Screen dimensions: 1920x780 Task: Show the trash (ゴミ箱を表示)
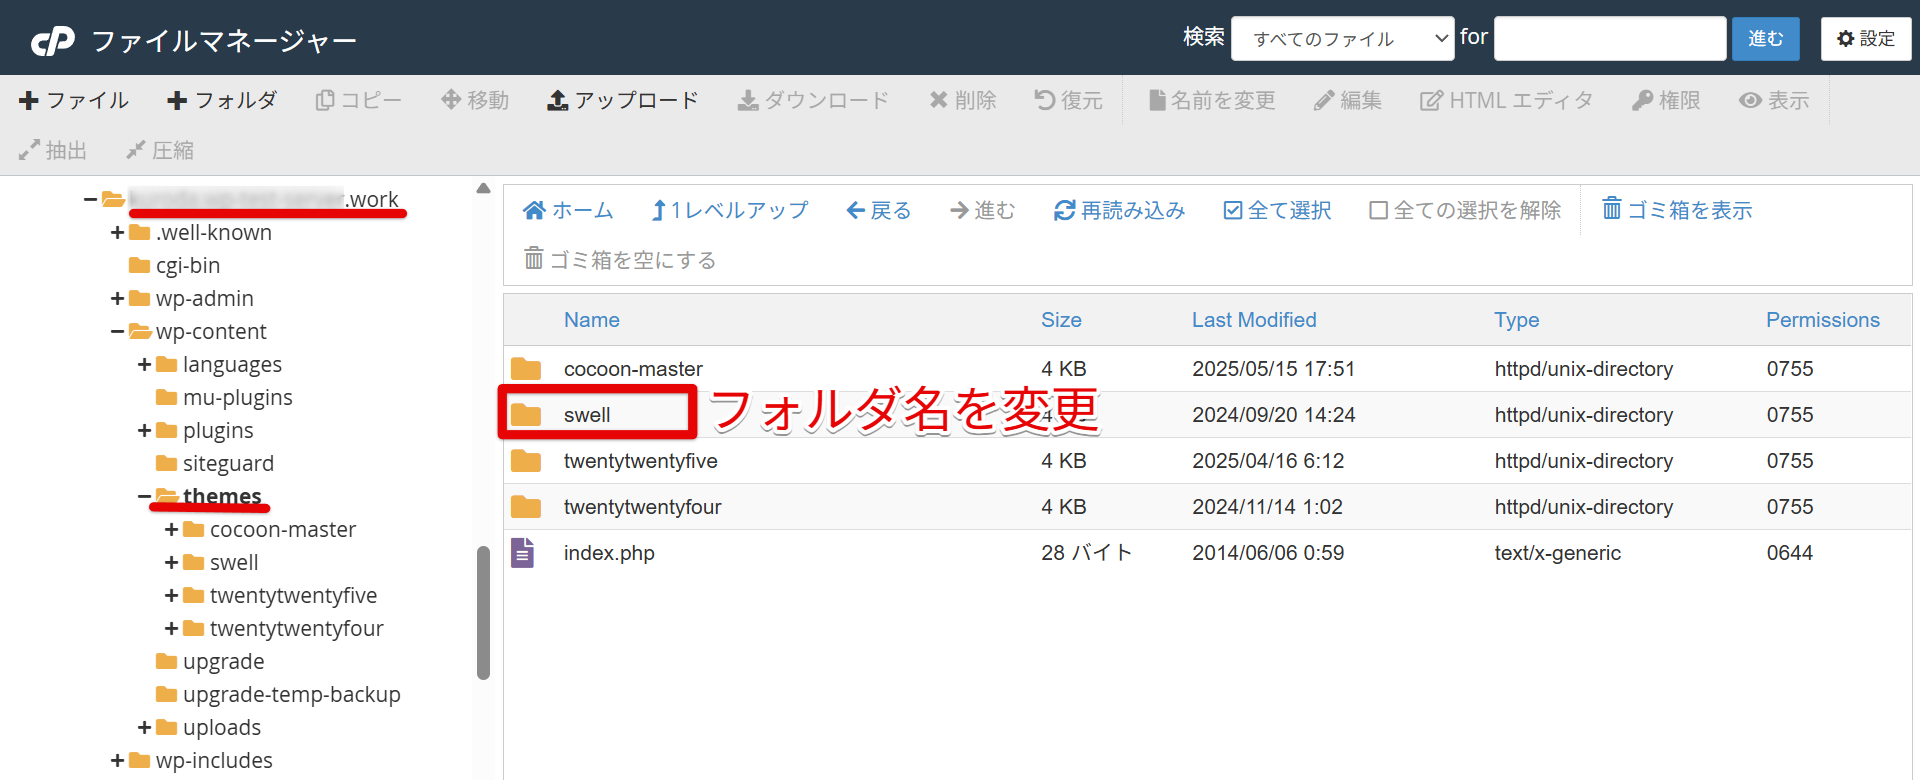pos(1677,210)
